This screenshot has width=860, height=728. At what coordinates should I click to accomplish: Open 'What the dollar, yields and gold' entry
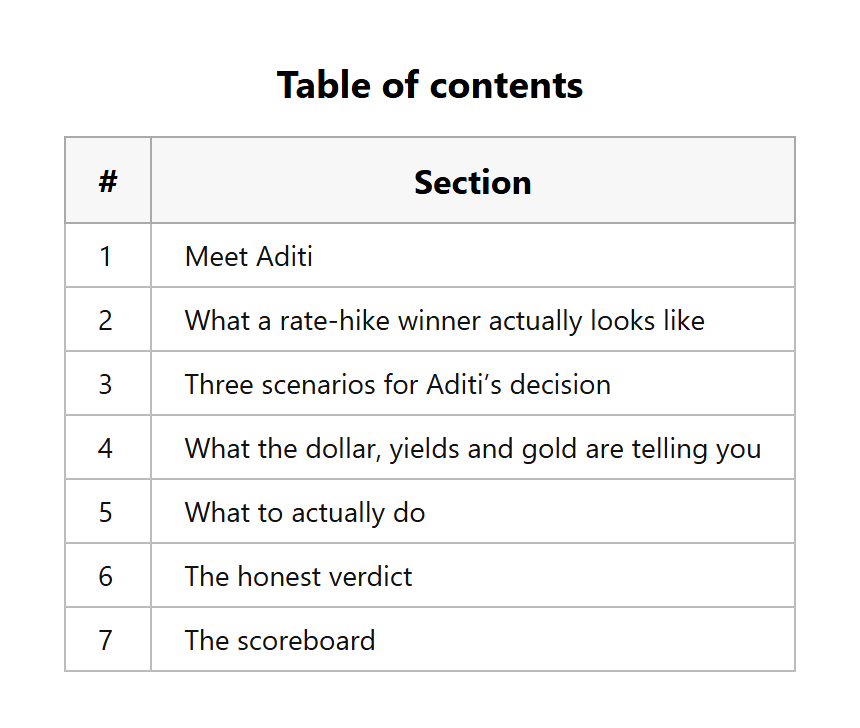pos(473,449)
